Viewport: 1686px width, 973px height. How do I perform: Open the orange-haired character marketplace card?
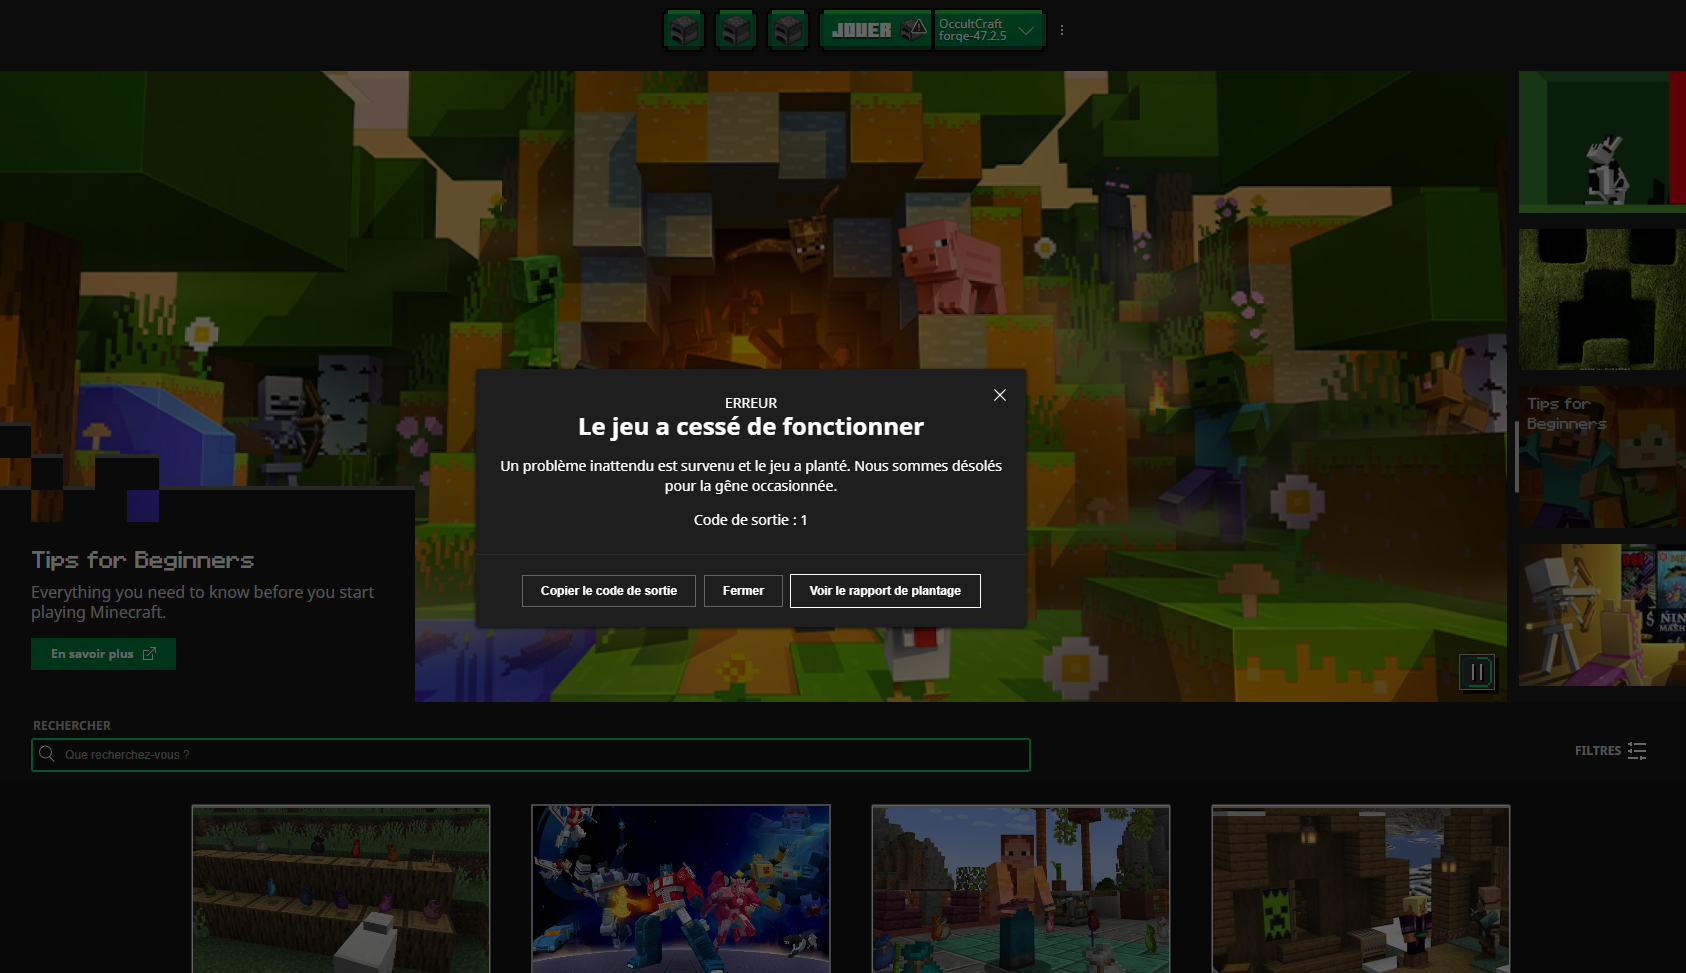(1021, 889)
